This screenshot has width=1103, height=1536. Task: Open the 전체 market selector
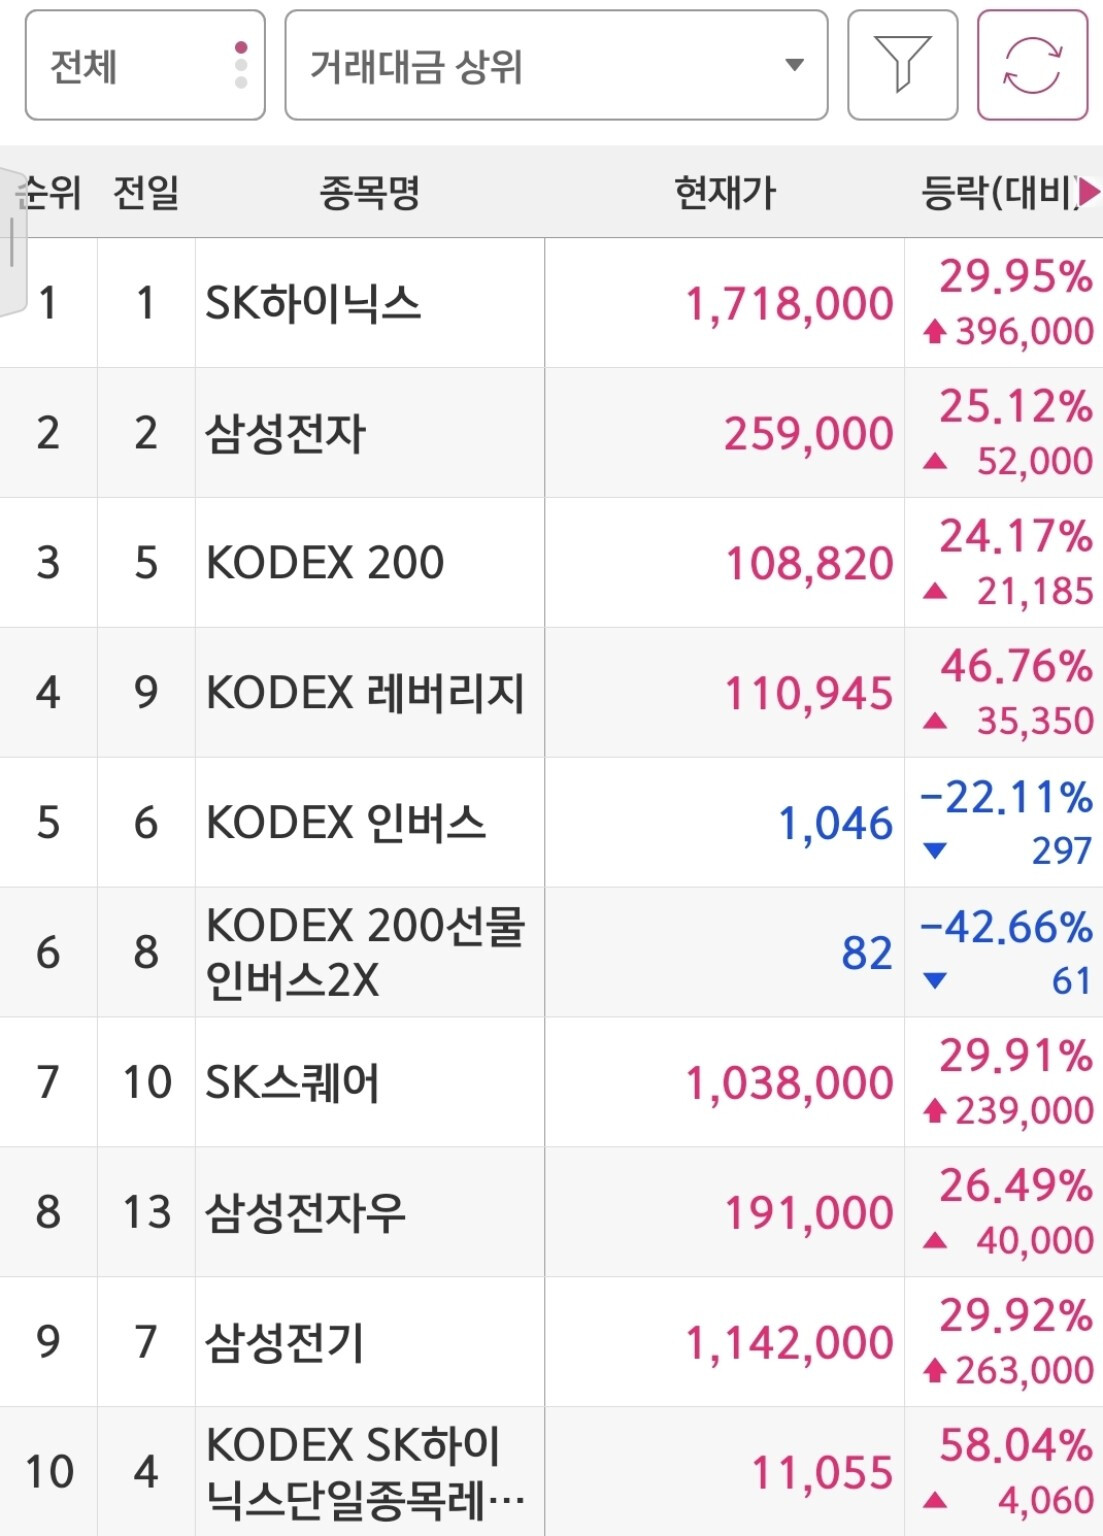[145, 65]
